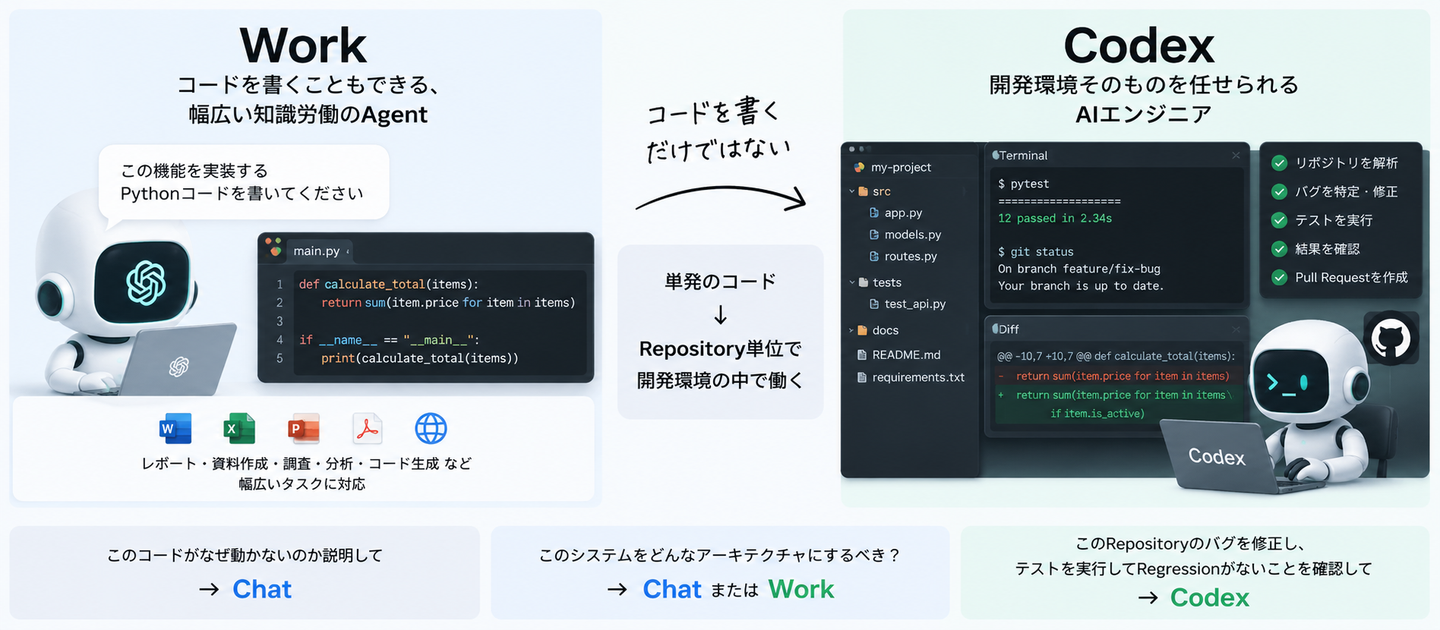Click the PDF document icon
The height and width of the screenshot is (630, 1440).
point(367,429)
